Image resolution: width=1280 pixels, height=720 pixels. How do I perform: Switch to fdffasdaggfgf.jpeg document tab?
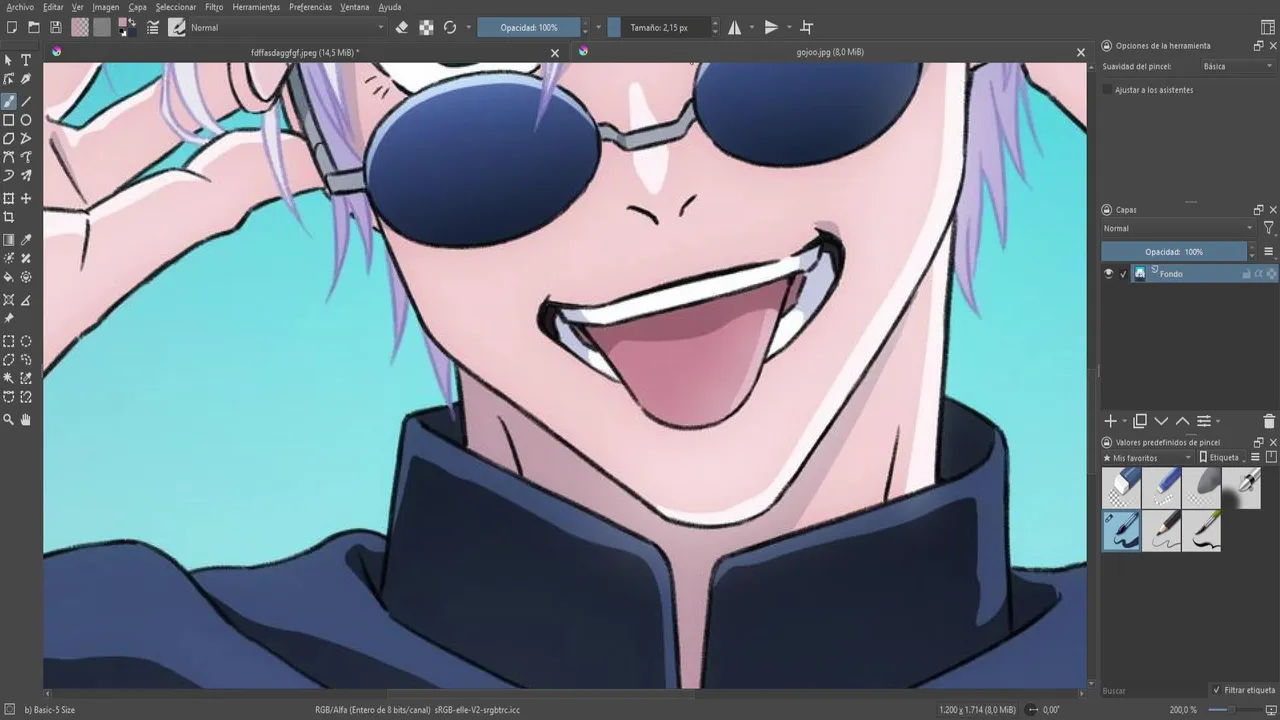coord(305,52)
